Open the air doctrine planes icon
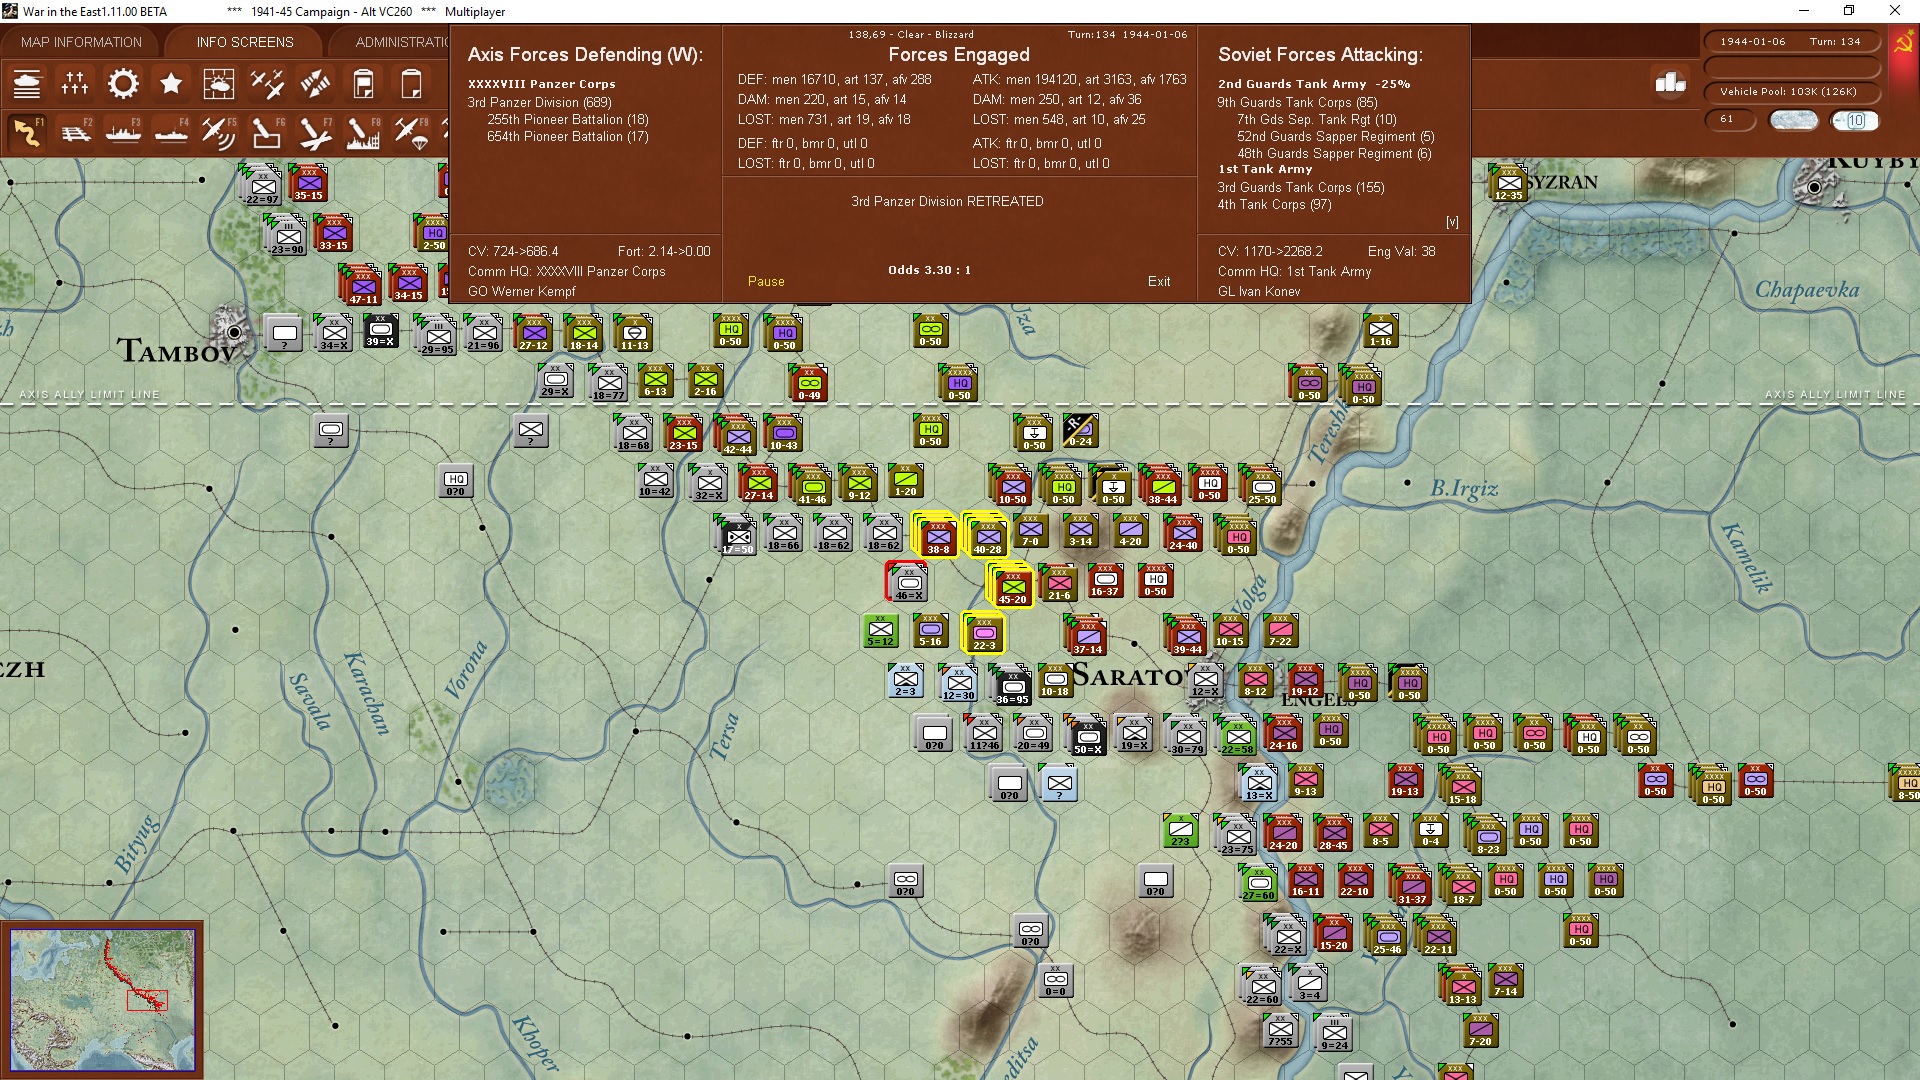The height and width of the screenshot is (1080, 1920). [267, 84]
